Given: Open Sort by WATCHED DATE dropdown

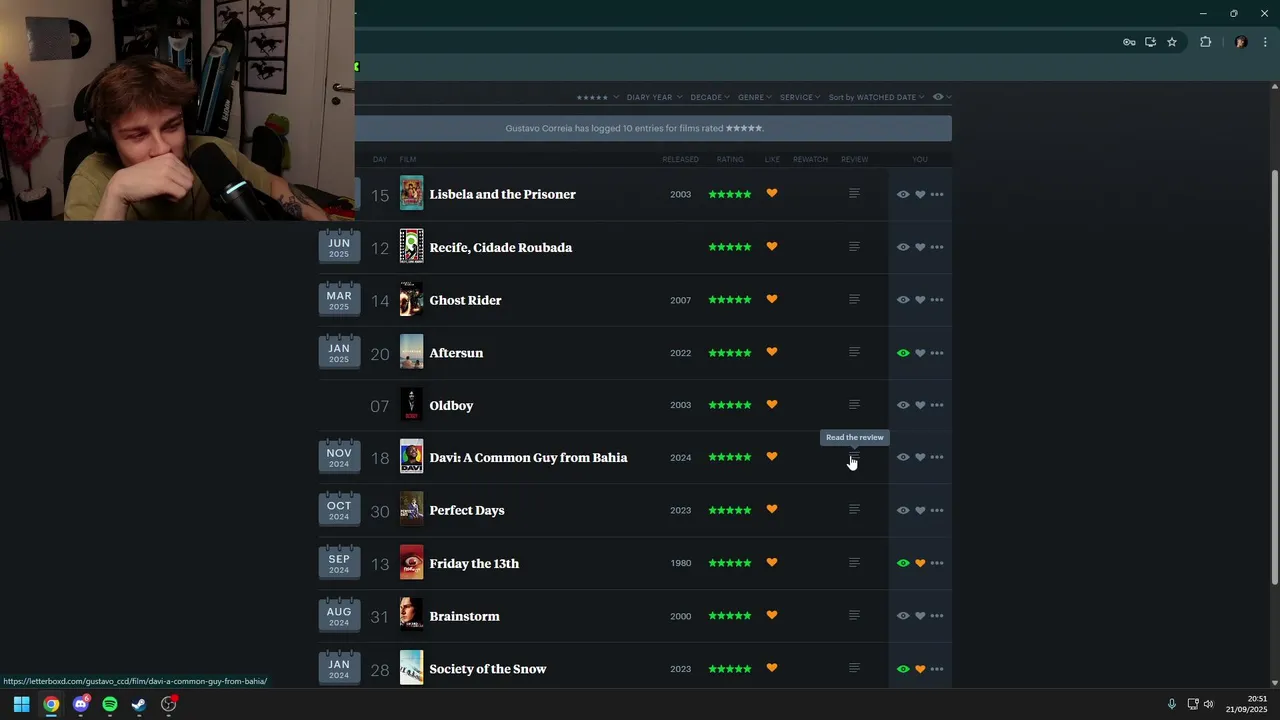Looking at the screenshot, I should click(x=876, y=97).
